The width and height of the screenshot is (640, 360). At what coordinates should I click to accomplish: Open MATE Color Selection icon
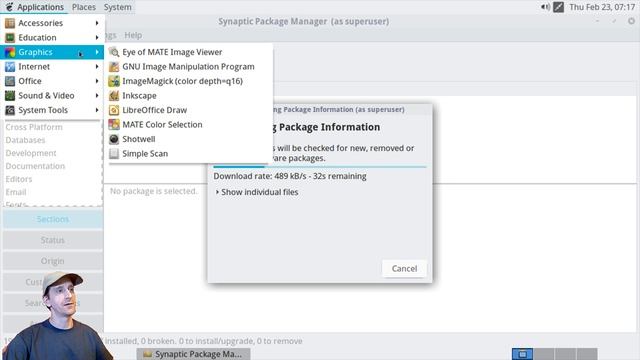click(114, 124)
